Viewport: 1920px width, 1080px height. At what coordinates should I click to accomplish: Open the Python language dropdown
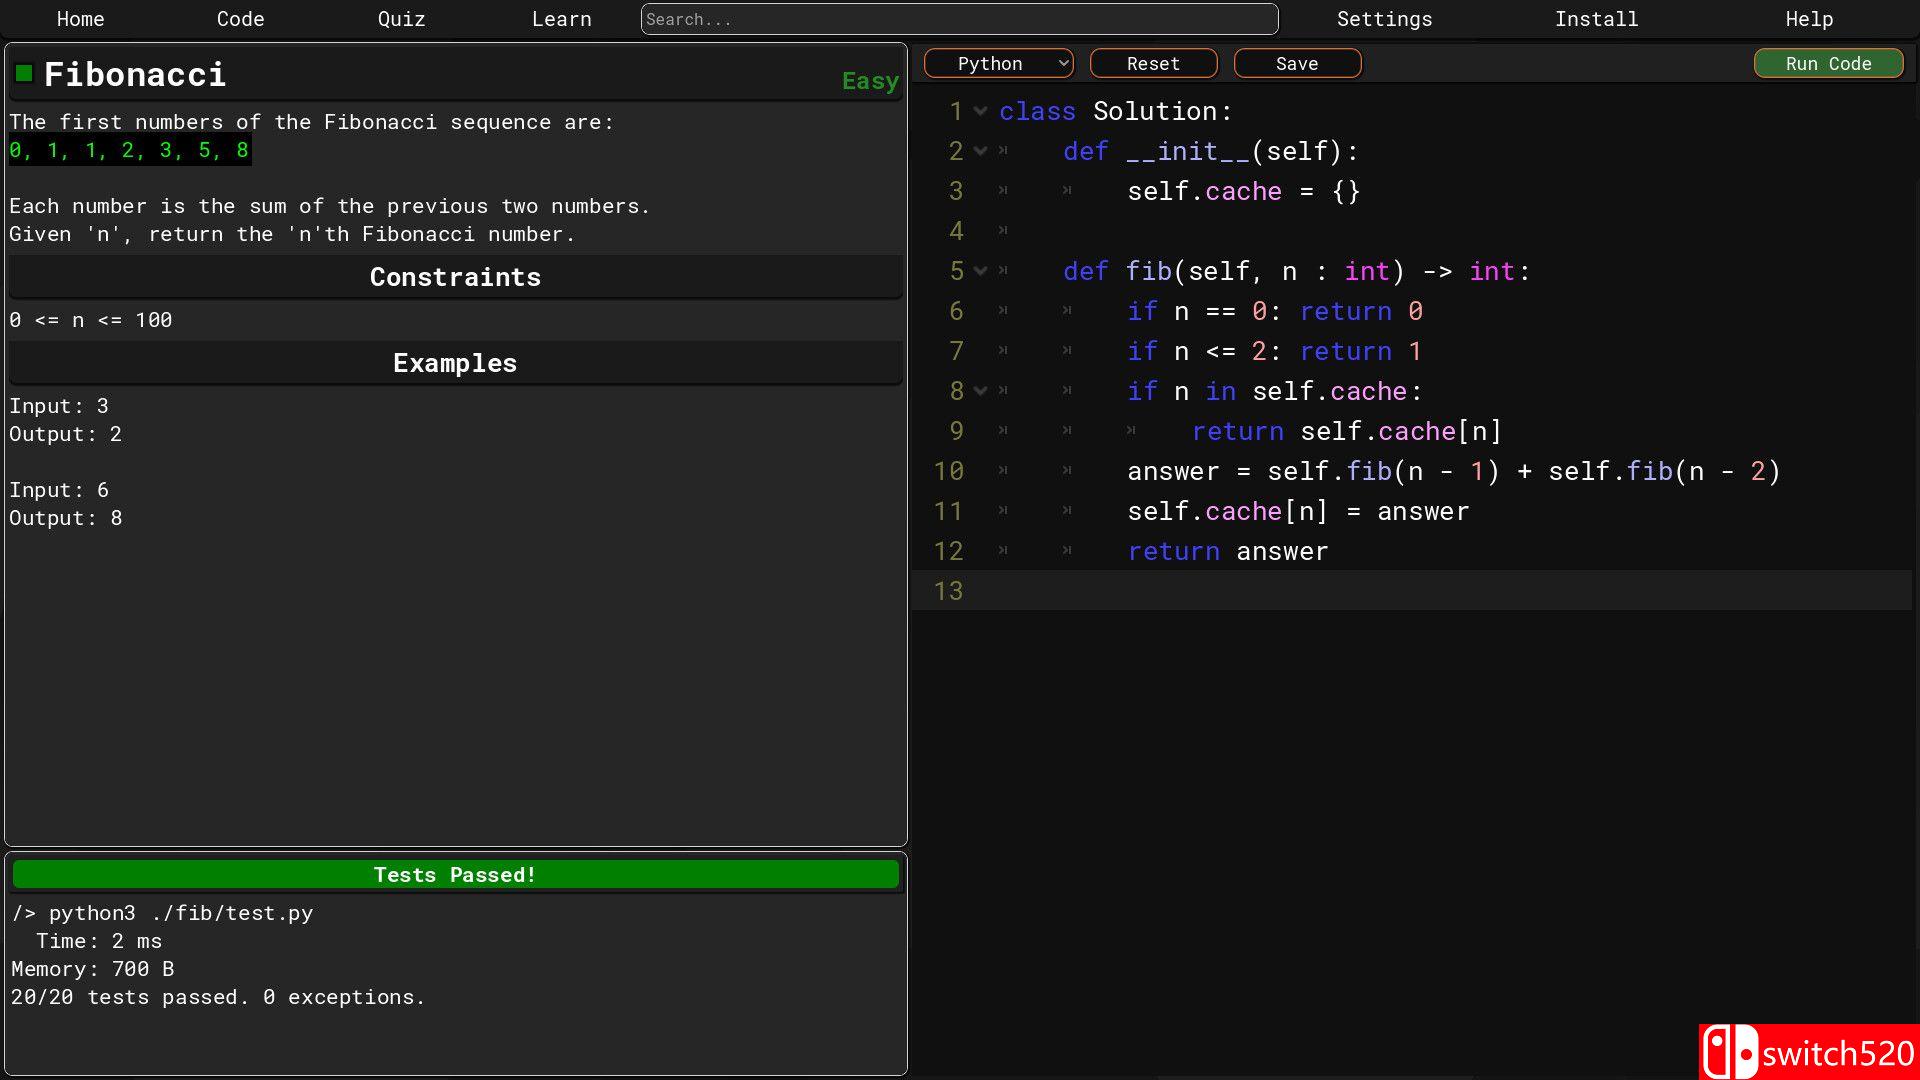[x=998, y=63]
